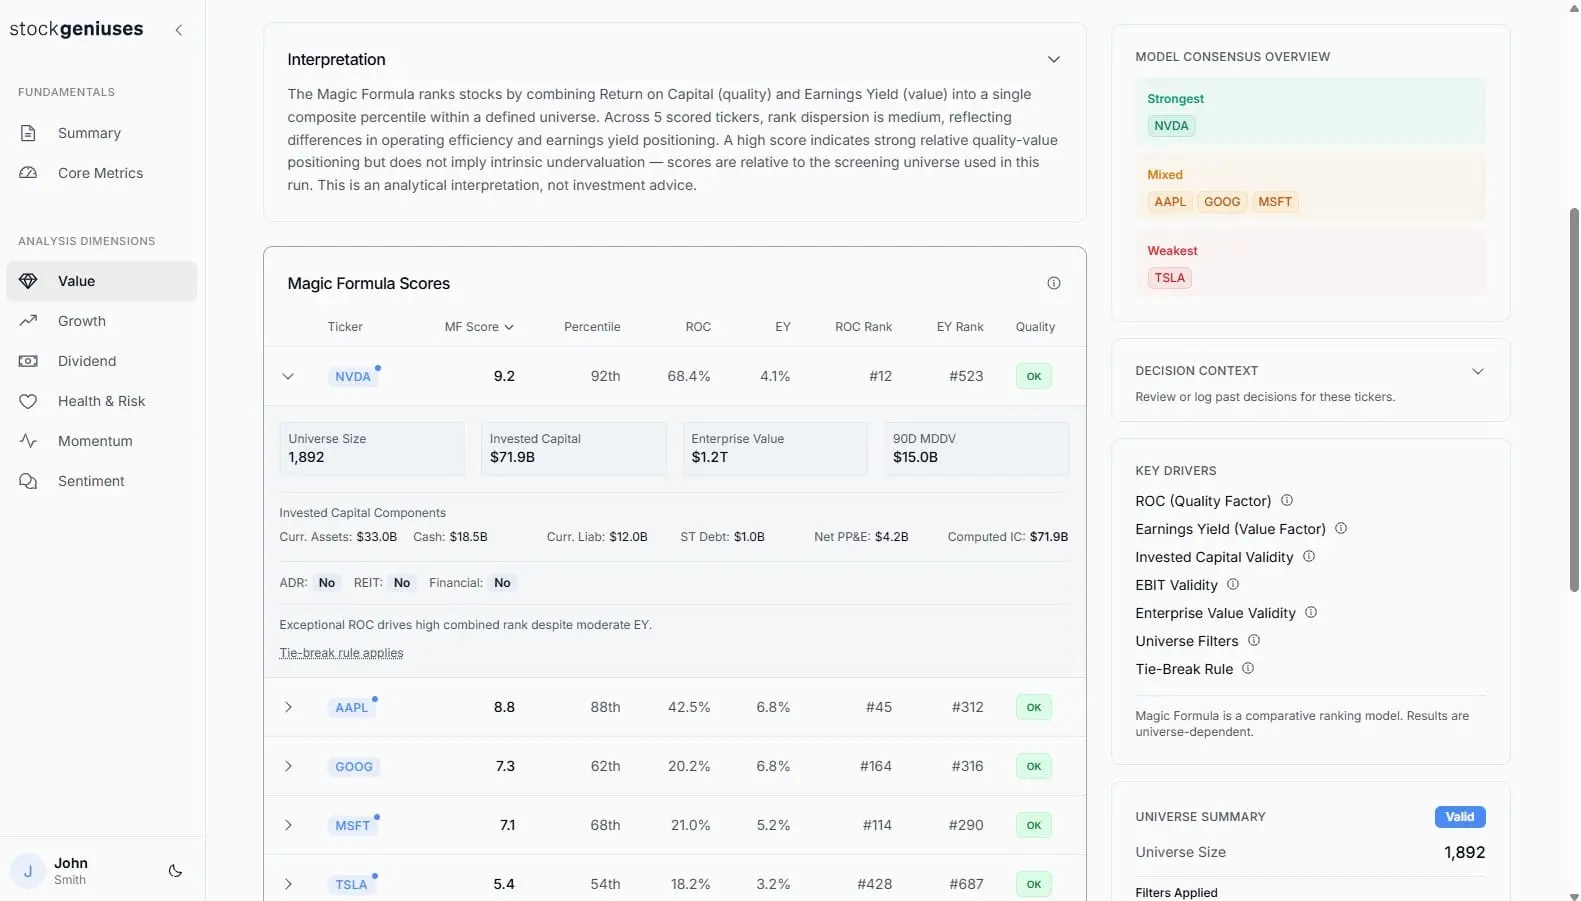This screenshot has width=1581, height=901.
Task: Expand the AAPL row
Action: pos(288,707)
